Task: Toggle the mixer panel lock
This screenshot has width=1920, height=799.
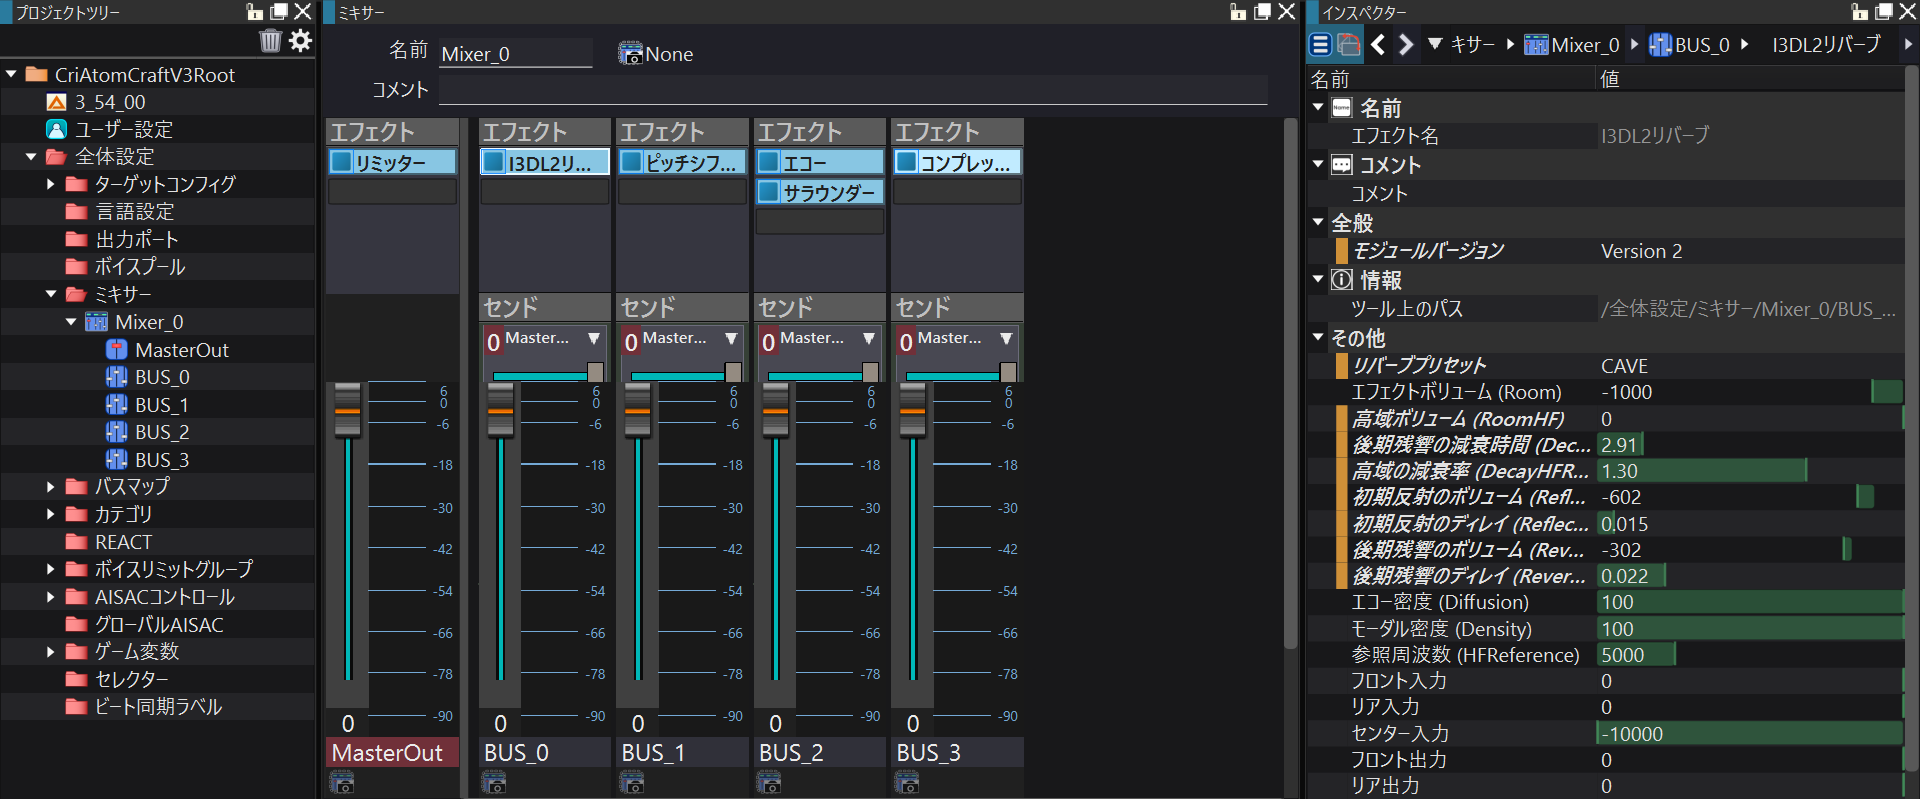Action: (1238, 11)
